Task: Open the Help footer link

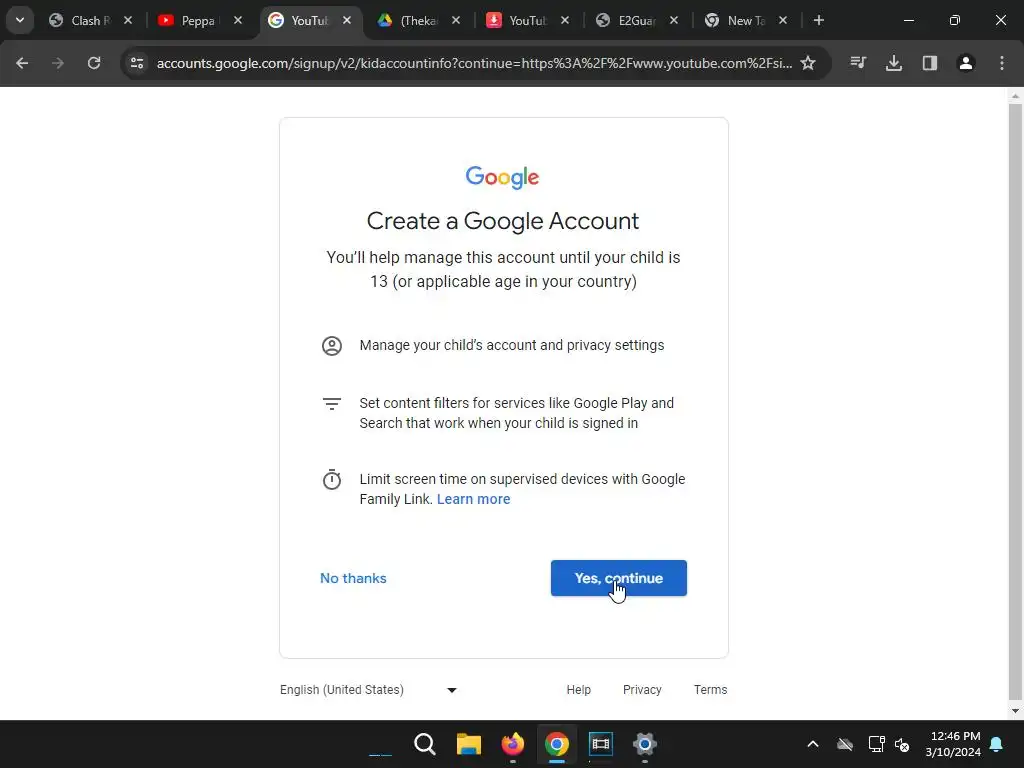Action: [x=579, y=690]
